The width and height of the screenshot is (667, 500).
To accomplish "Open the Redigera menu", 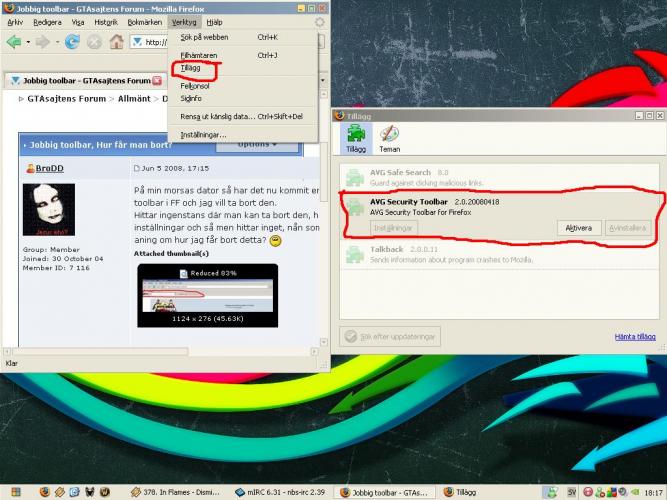I will [47, 22].
